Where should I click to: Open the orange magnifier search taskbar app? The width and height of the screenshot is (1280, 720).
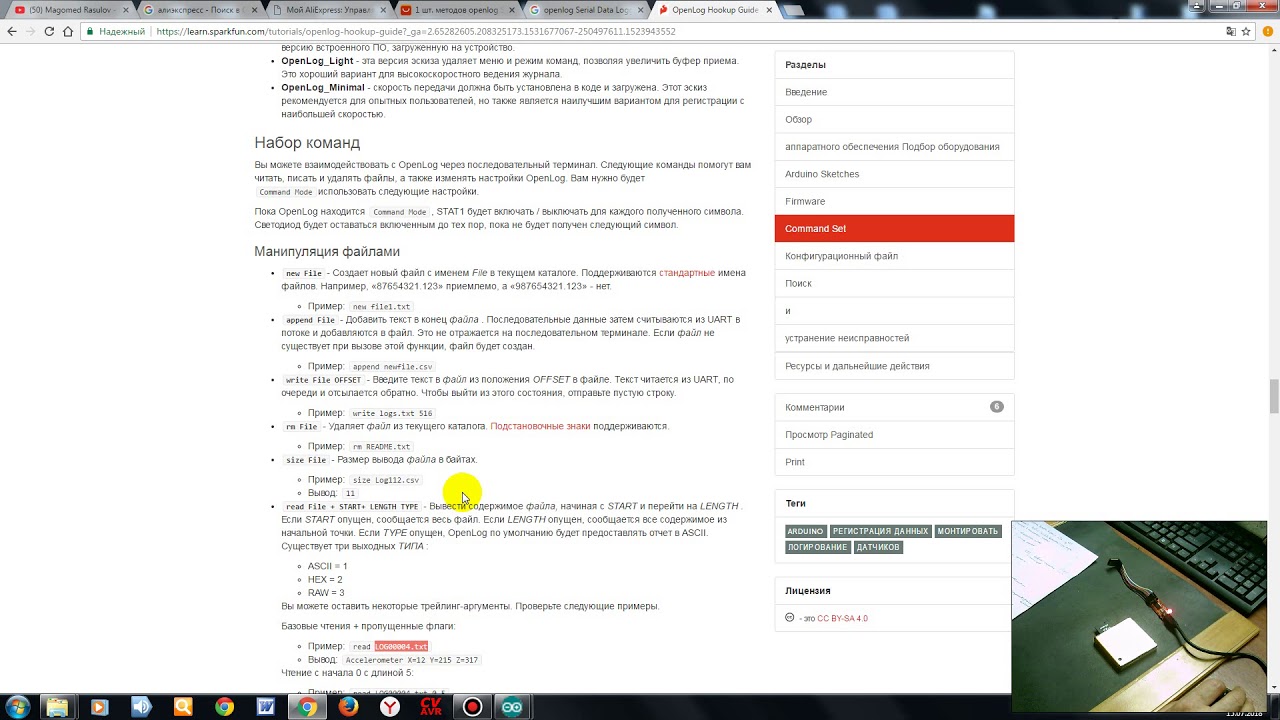point(183,707)
